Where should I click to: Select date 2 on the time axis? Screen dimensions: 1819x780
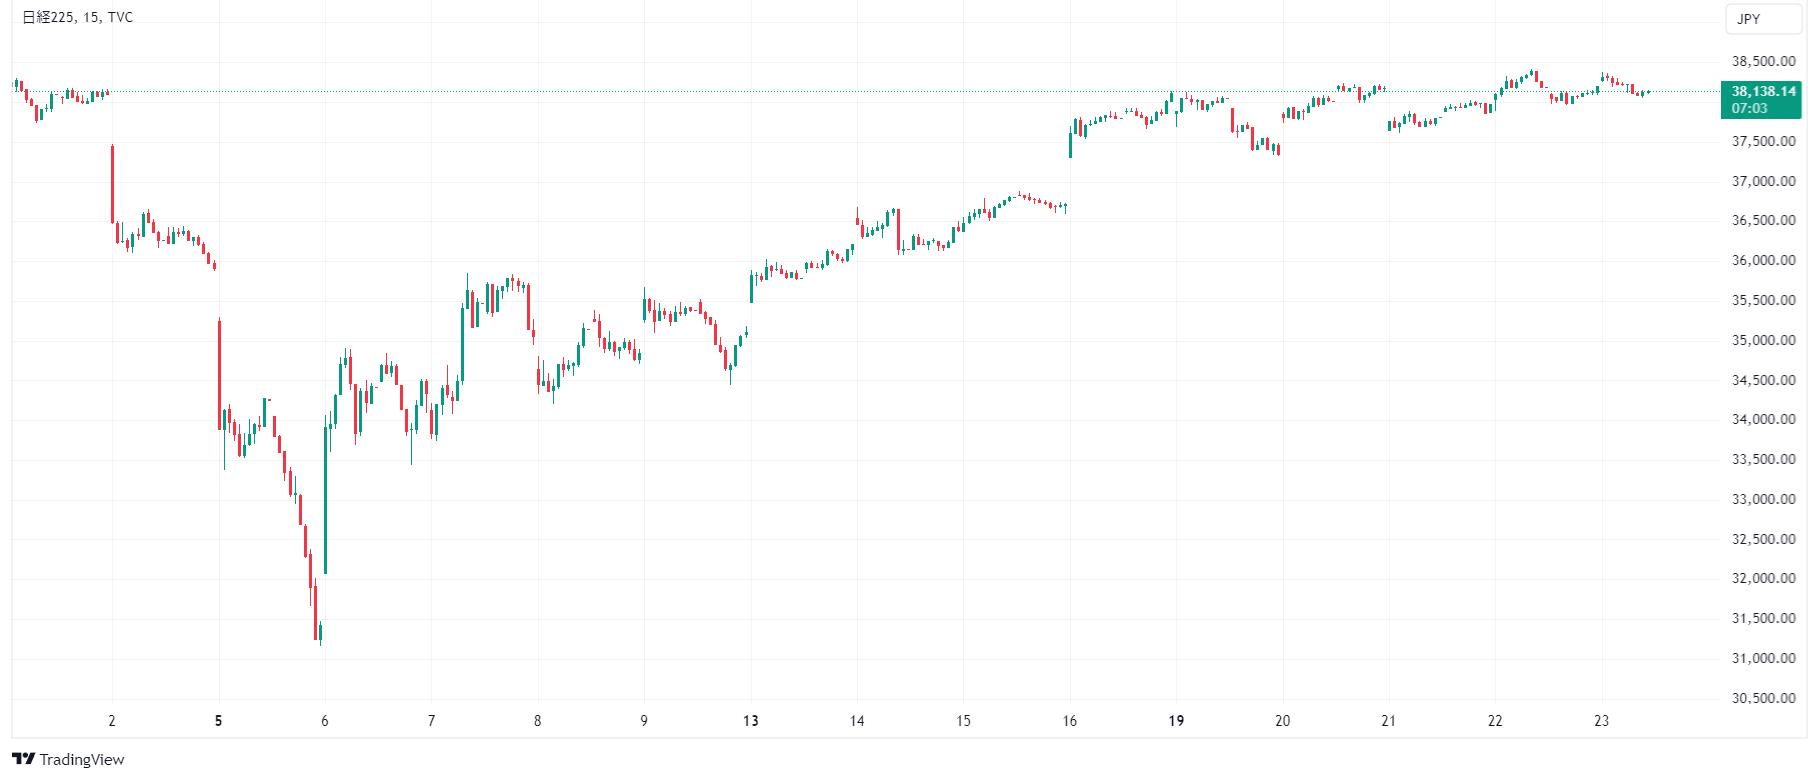[x=112, y=721]
